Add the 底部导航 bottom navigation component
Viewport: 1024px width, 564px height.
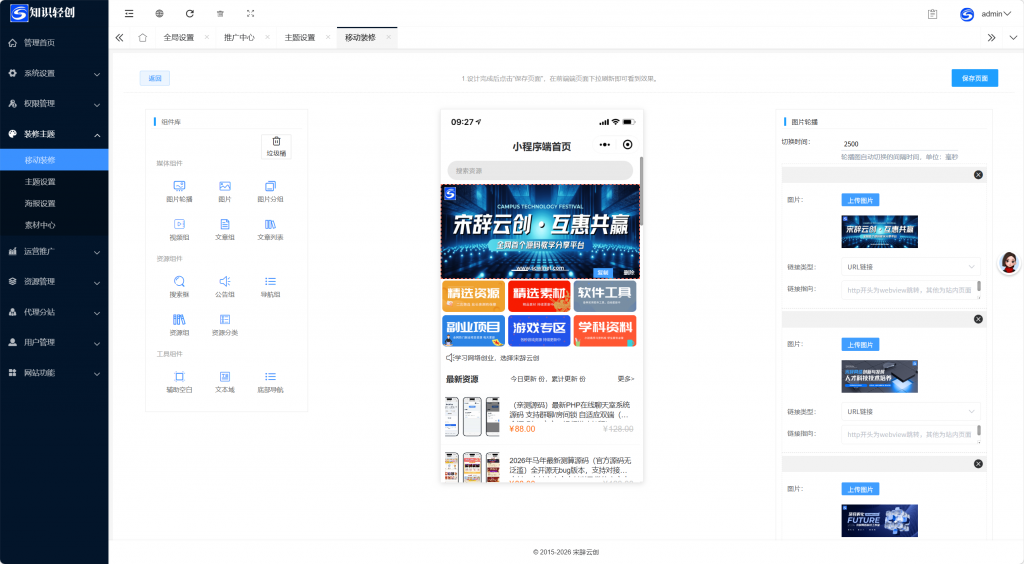[270, 382]
